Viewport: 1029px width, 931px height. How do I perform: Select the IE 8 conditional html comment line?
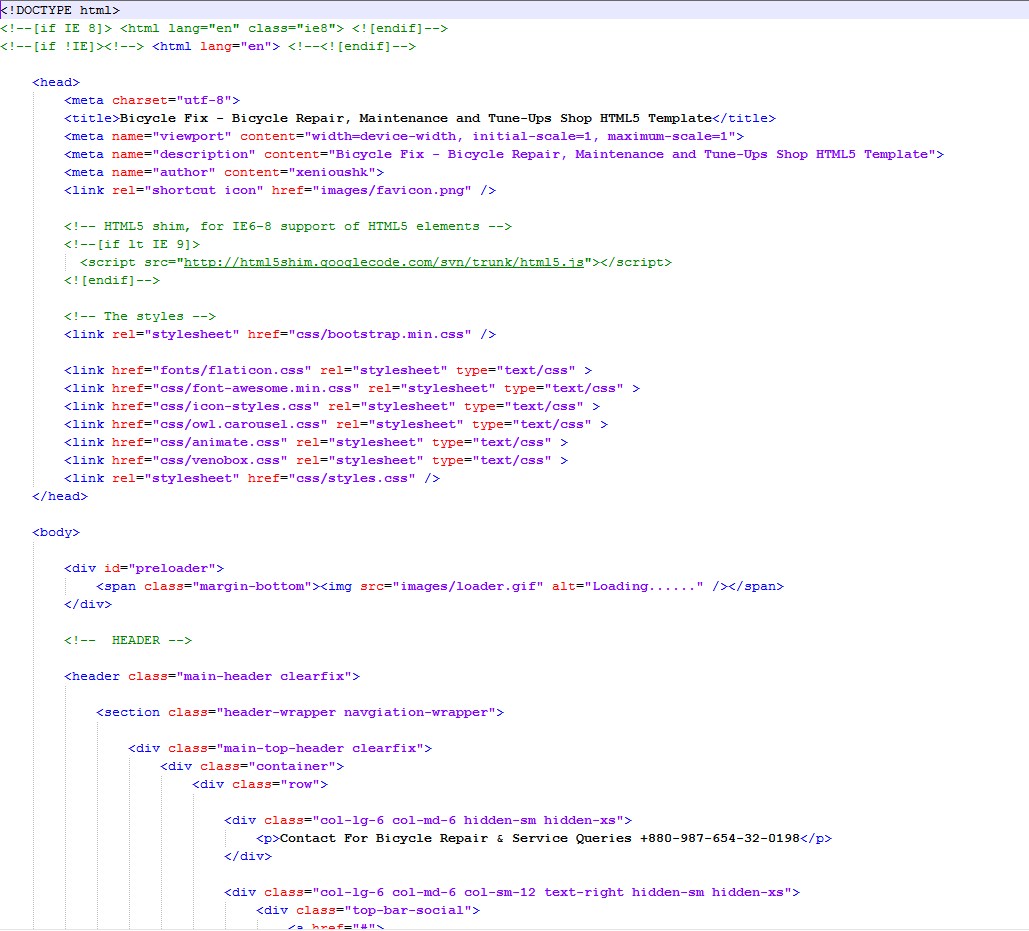click(x=224, y=28)
